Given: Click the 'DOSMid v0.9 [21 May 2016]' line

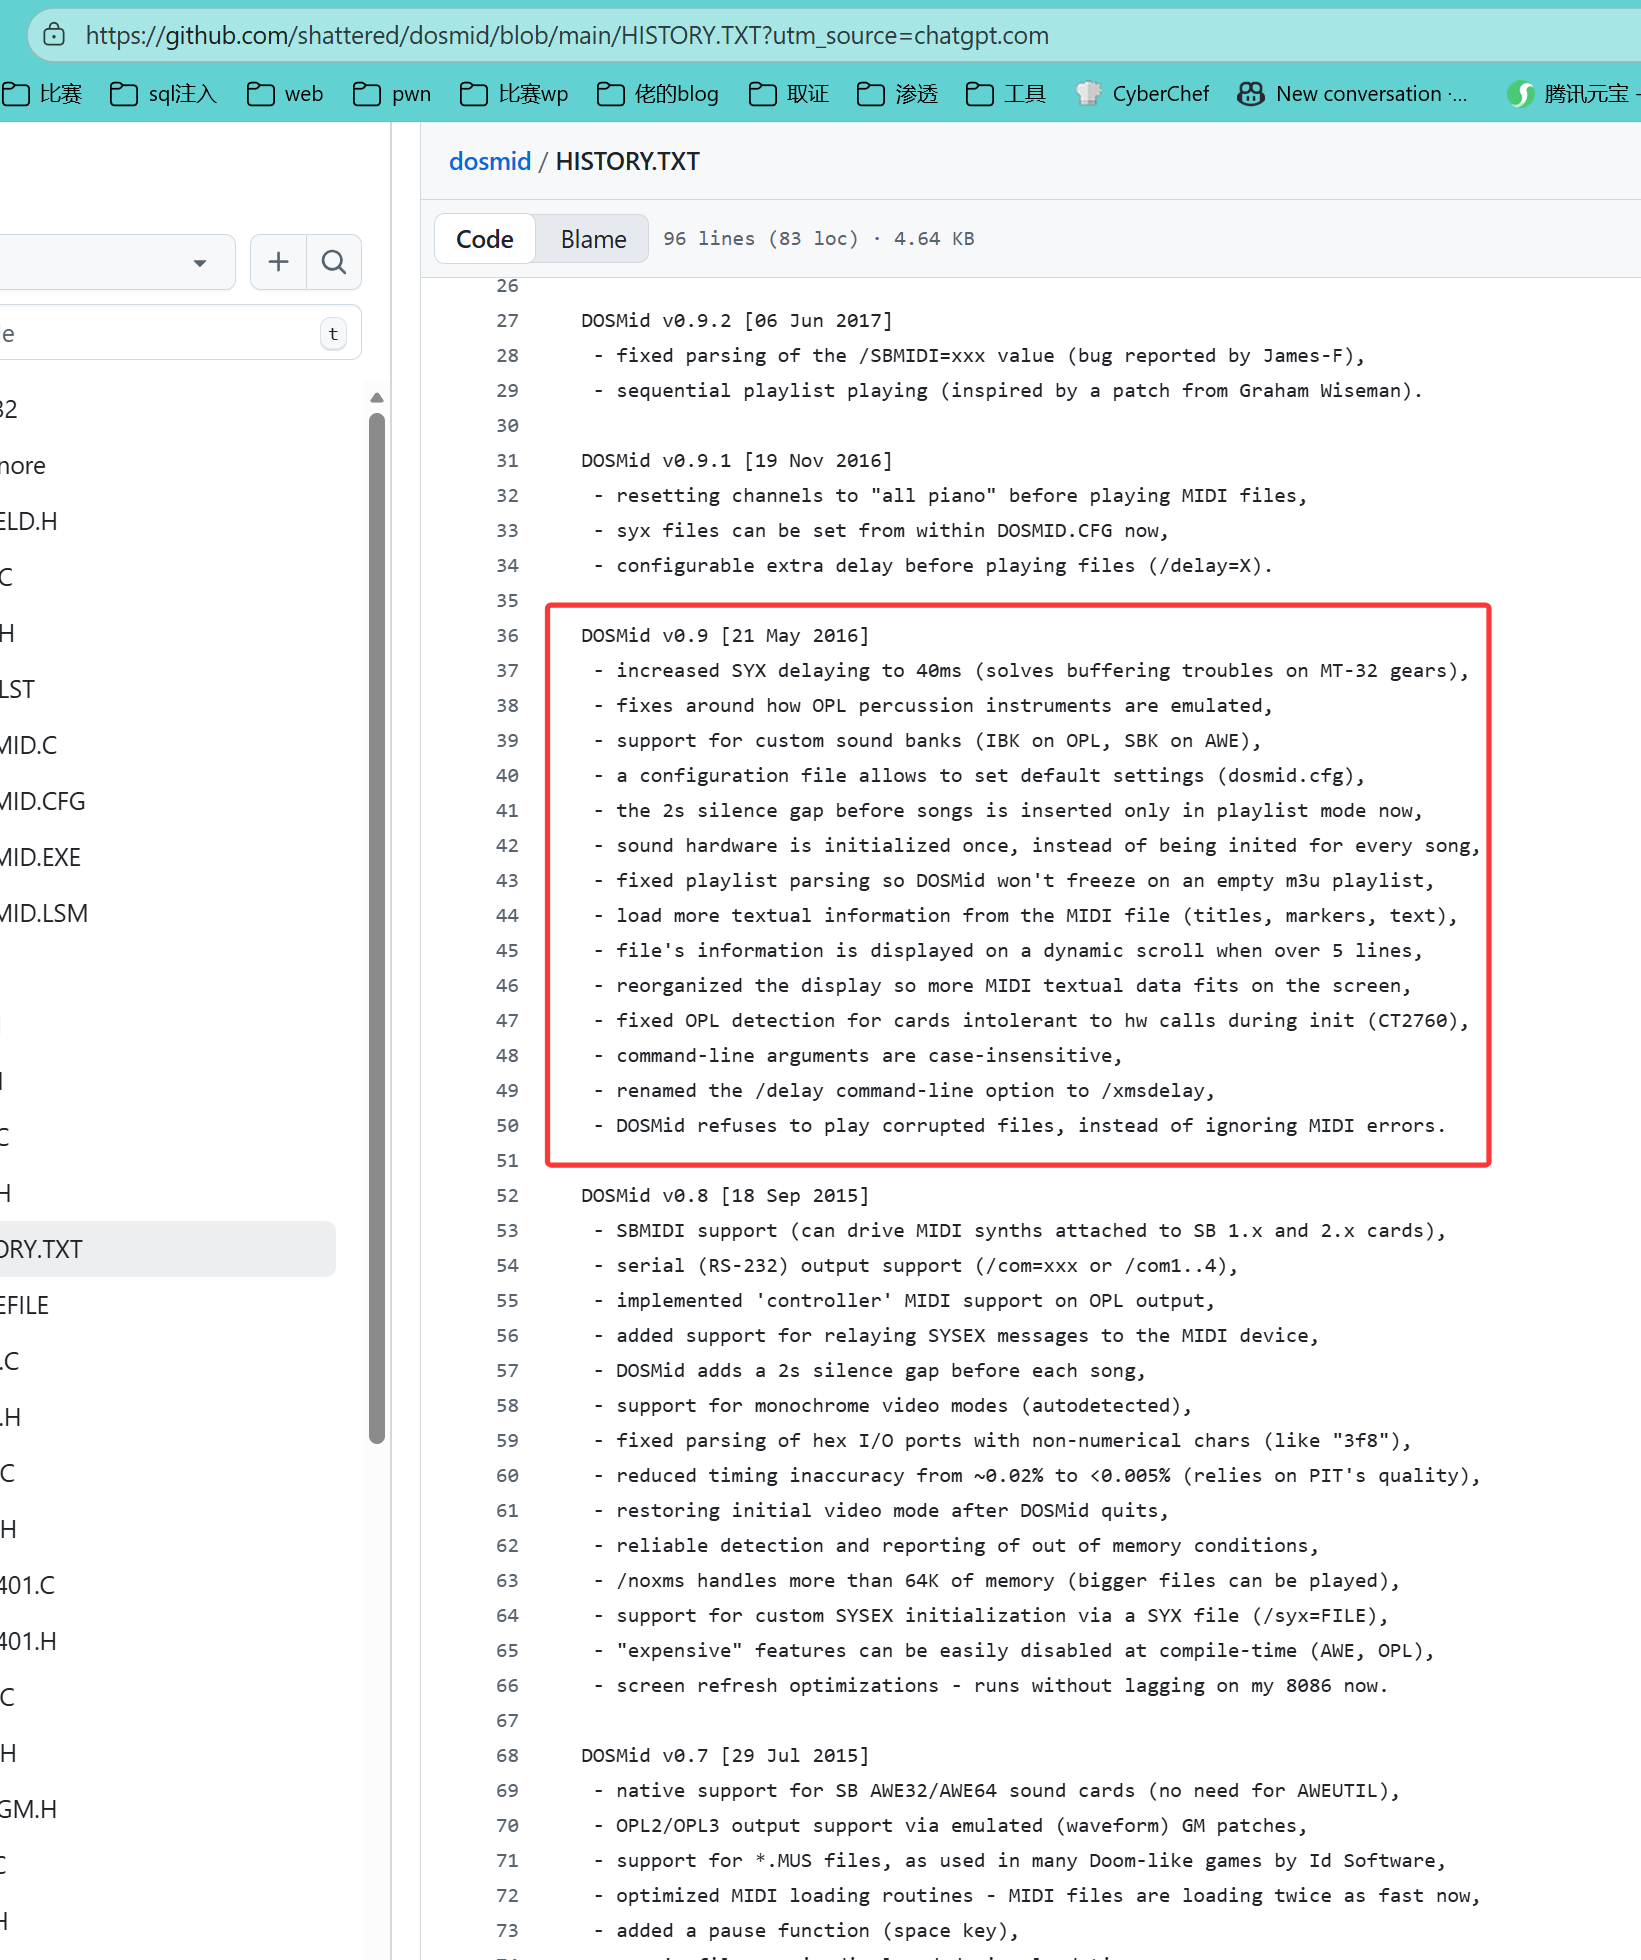Looking at the screenshot, I should [x=725, y=636].
